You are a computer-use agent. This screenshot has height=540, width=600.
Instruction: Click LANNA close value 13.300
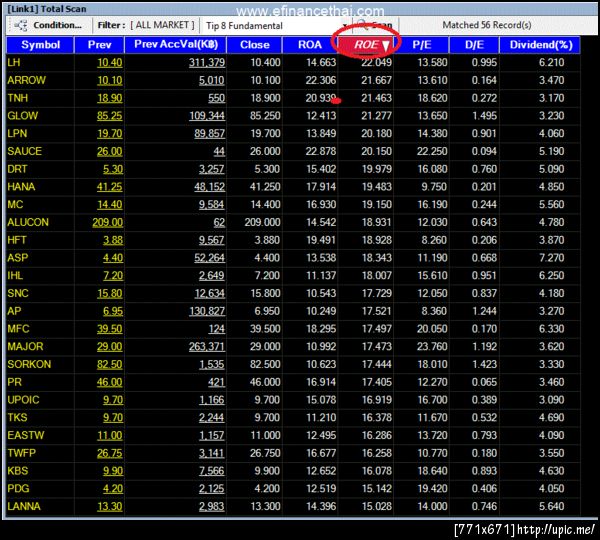pos(265,506)
